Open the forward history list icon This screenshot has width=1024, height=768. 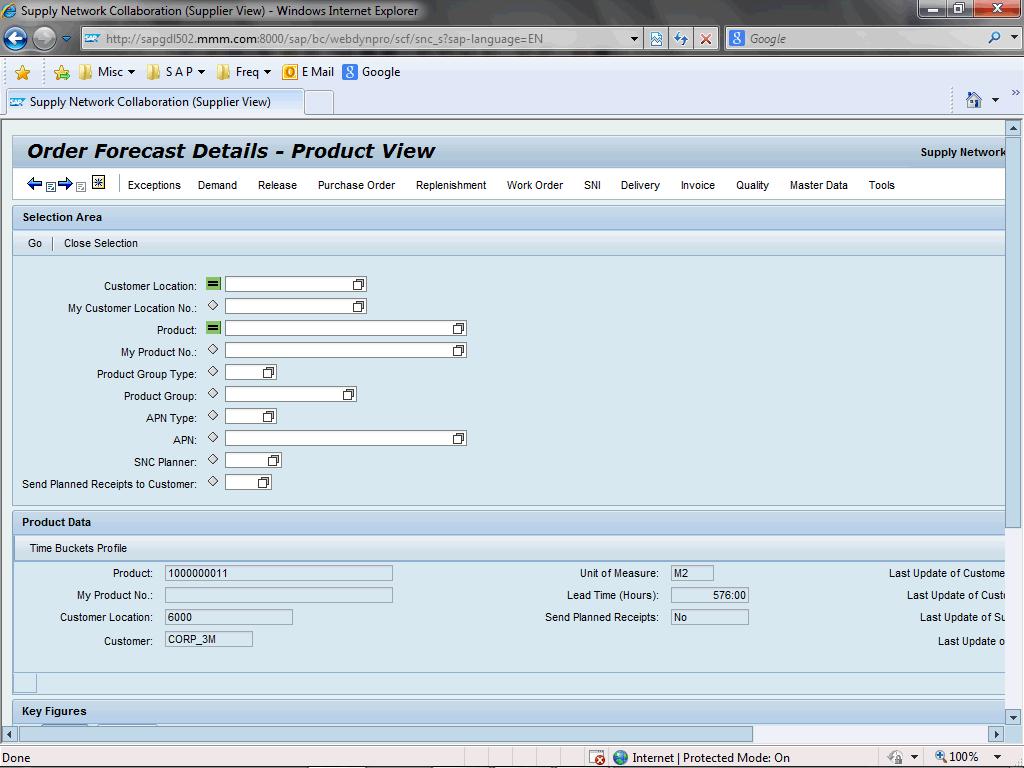point(81,187)
